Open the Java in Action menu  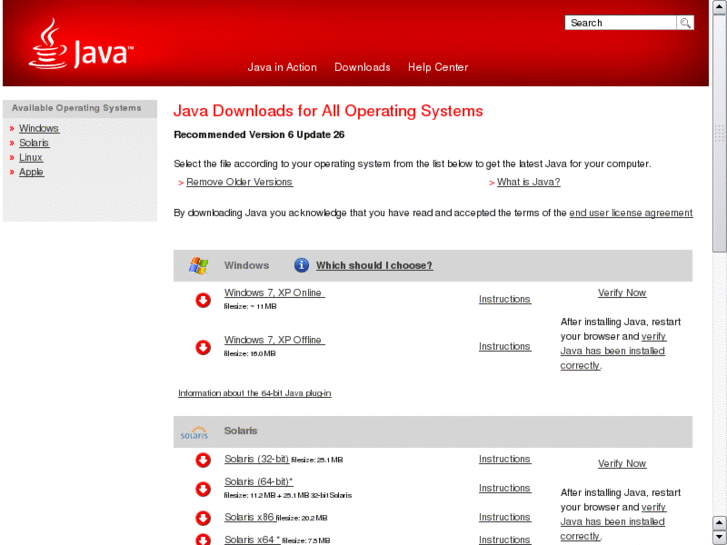pos(282,67)
